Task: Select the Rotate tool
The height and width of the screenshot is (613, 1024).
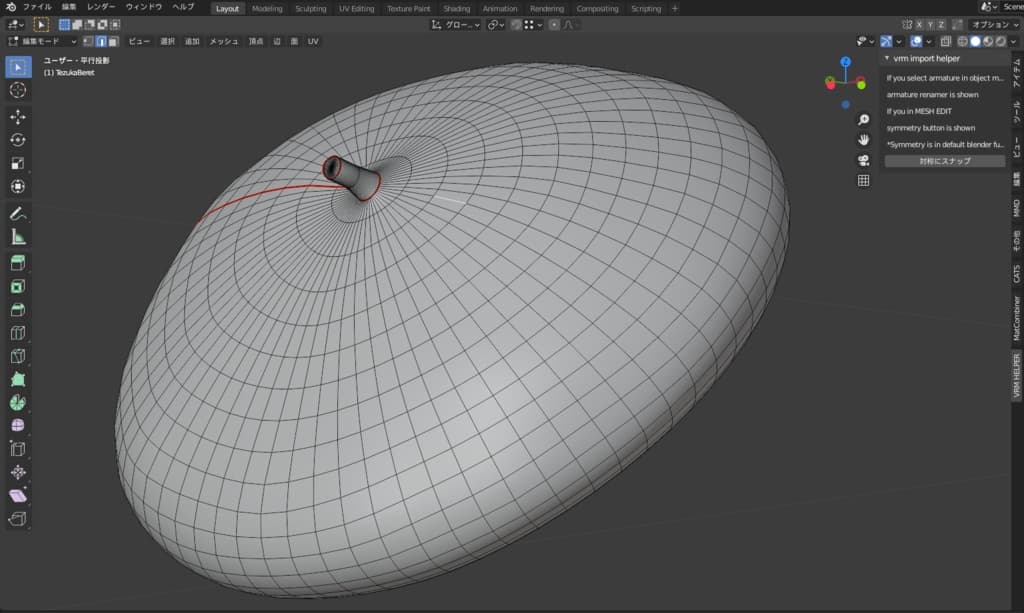Action: (17, 140)
